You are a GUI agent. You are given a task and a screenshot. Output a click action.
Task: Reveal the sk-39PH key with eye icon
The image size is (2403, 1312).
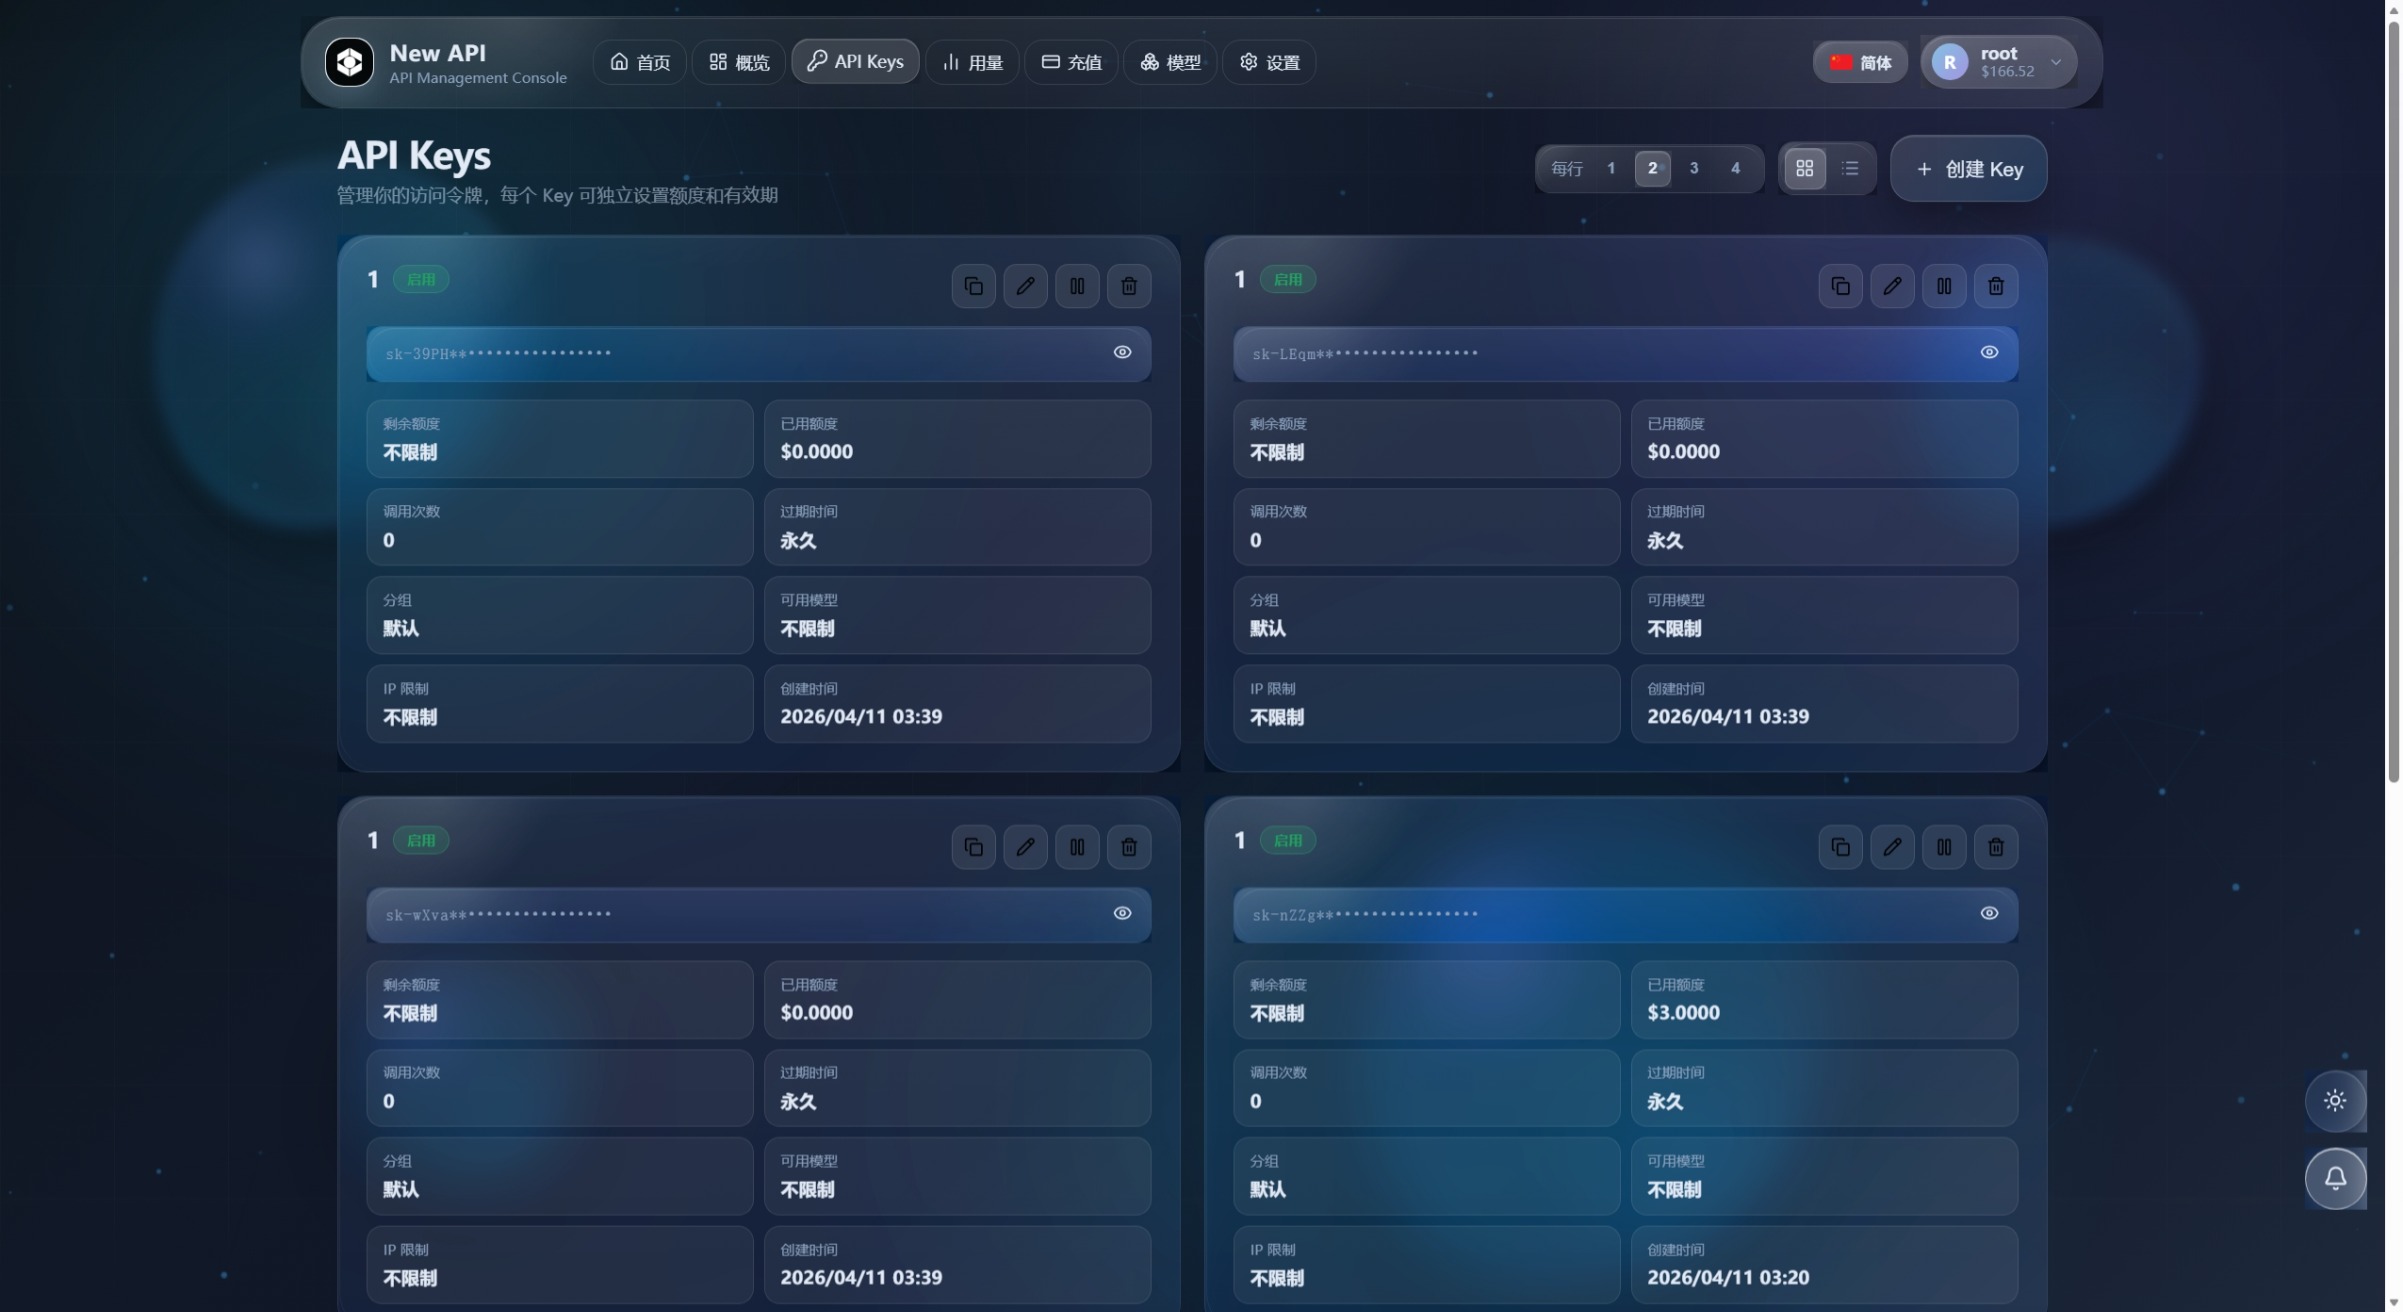click(x=1122, y=352)
